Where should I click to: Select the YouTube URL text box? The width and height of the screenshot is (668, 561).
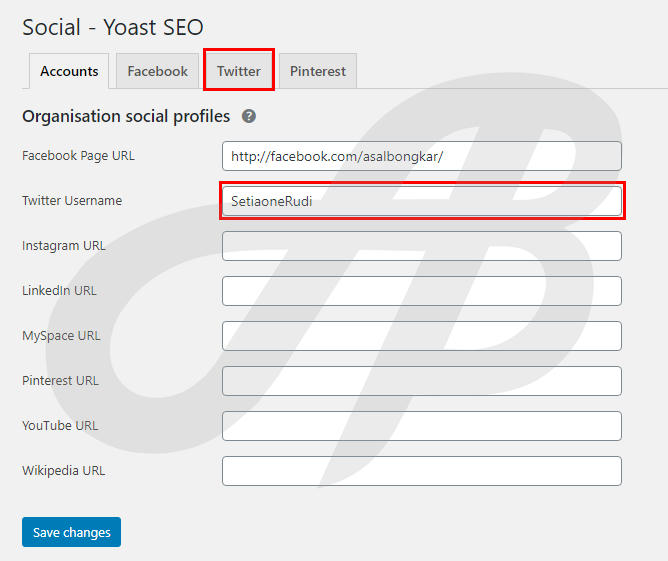[422, 426]
